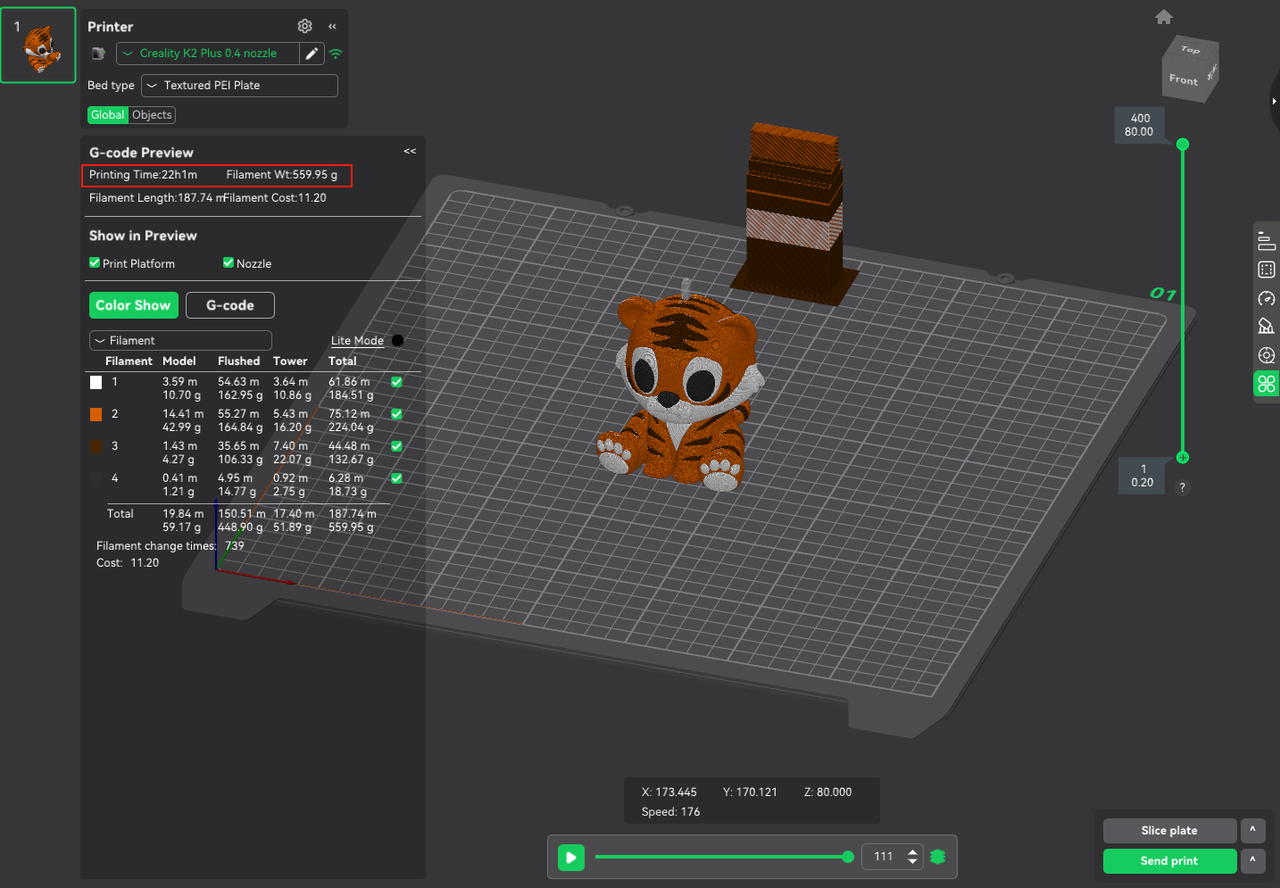The image size is (1280, 888).
Task: Click the filament spool sidebar icon
Action: point(1266,355)
